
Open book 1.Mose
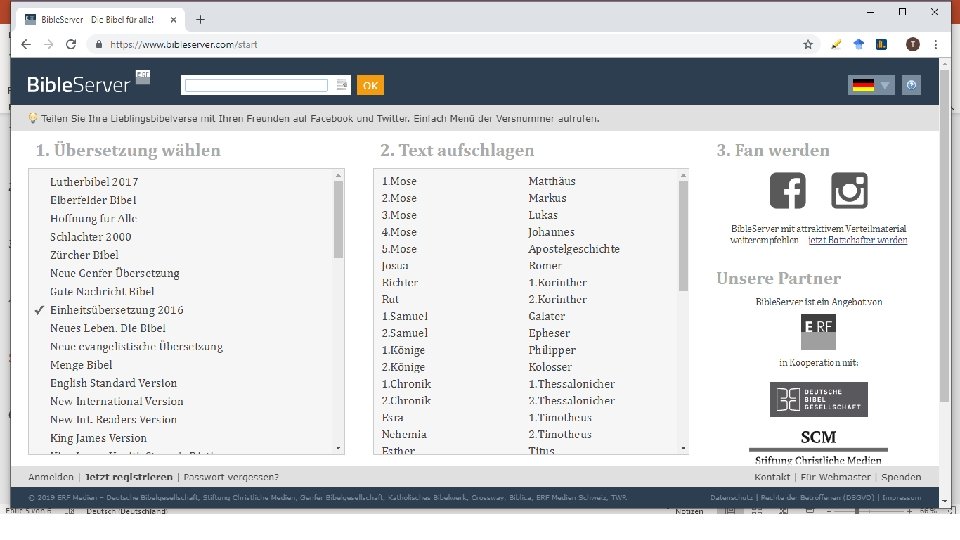pos(399,181)
